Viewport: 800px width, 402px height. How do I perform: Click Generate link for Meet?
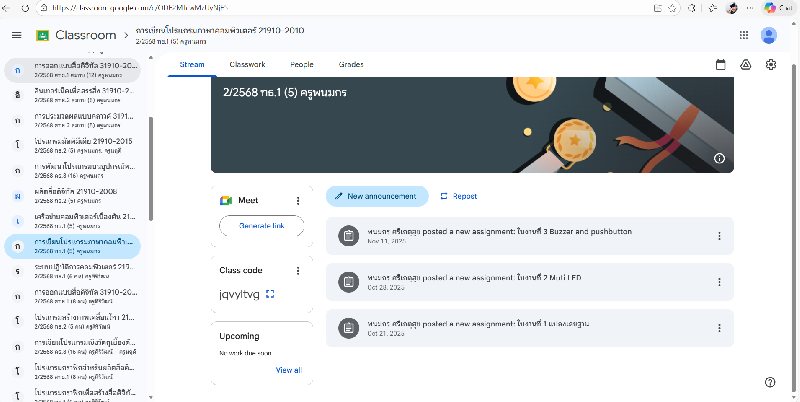pos(262,227)
